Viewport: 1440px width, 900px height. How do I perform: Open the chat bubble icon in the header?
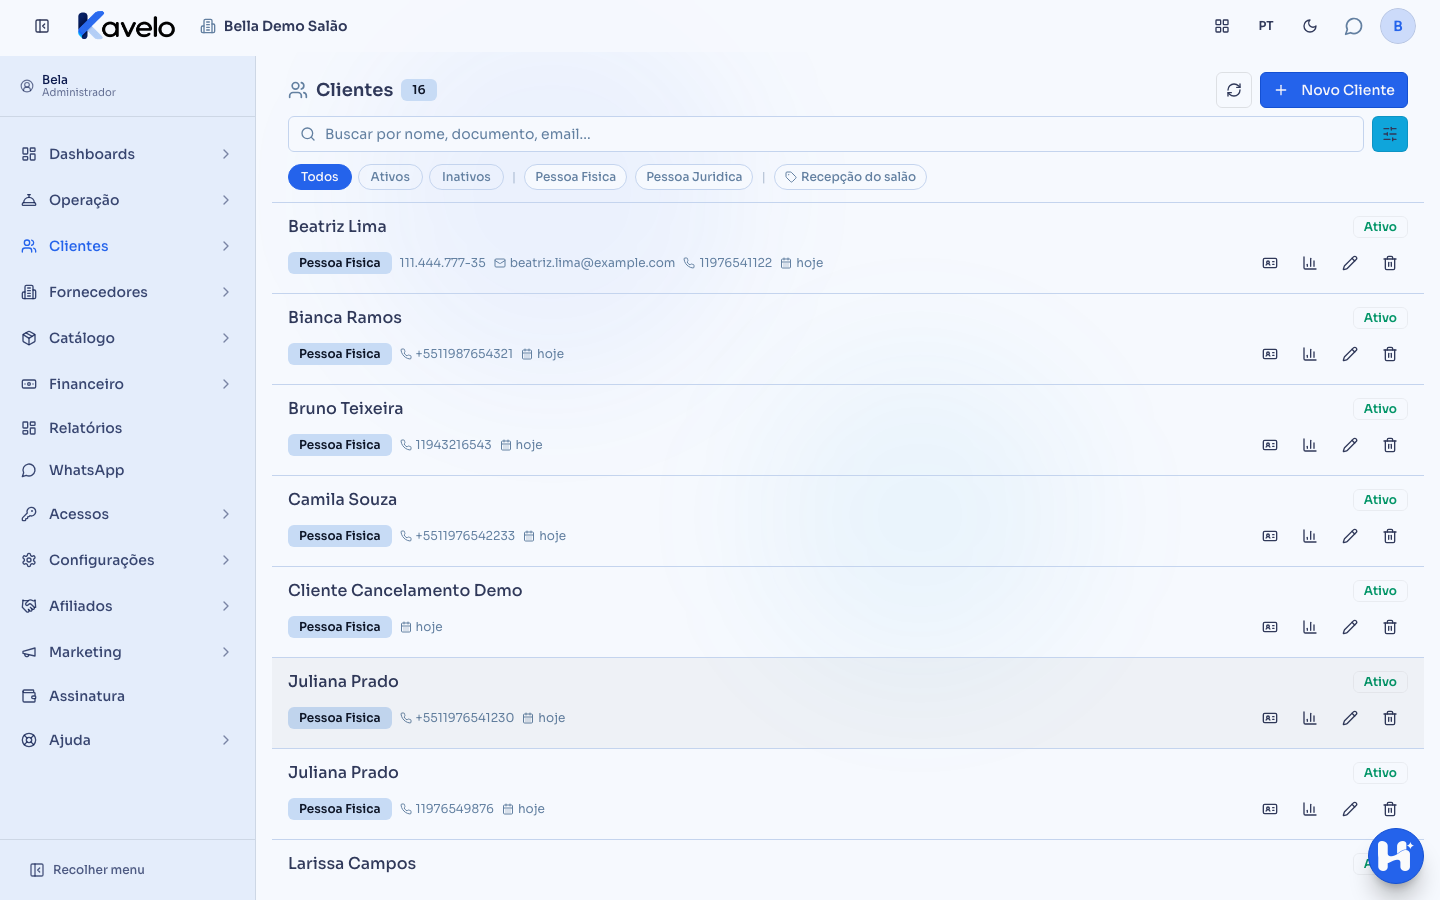1354,26
